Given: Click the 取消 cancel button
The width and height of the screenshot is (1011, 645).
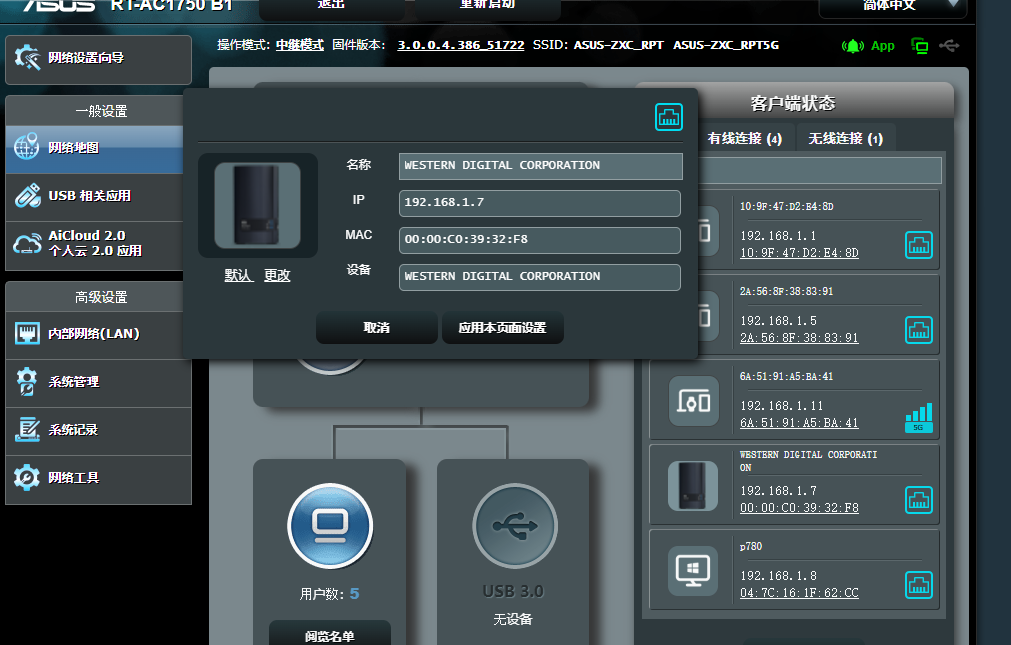Looking at the screenshot, I should click(x=377, y=328).
